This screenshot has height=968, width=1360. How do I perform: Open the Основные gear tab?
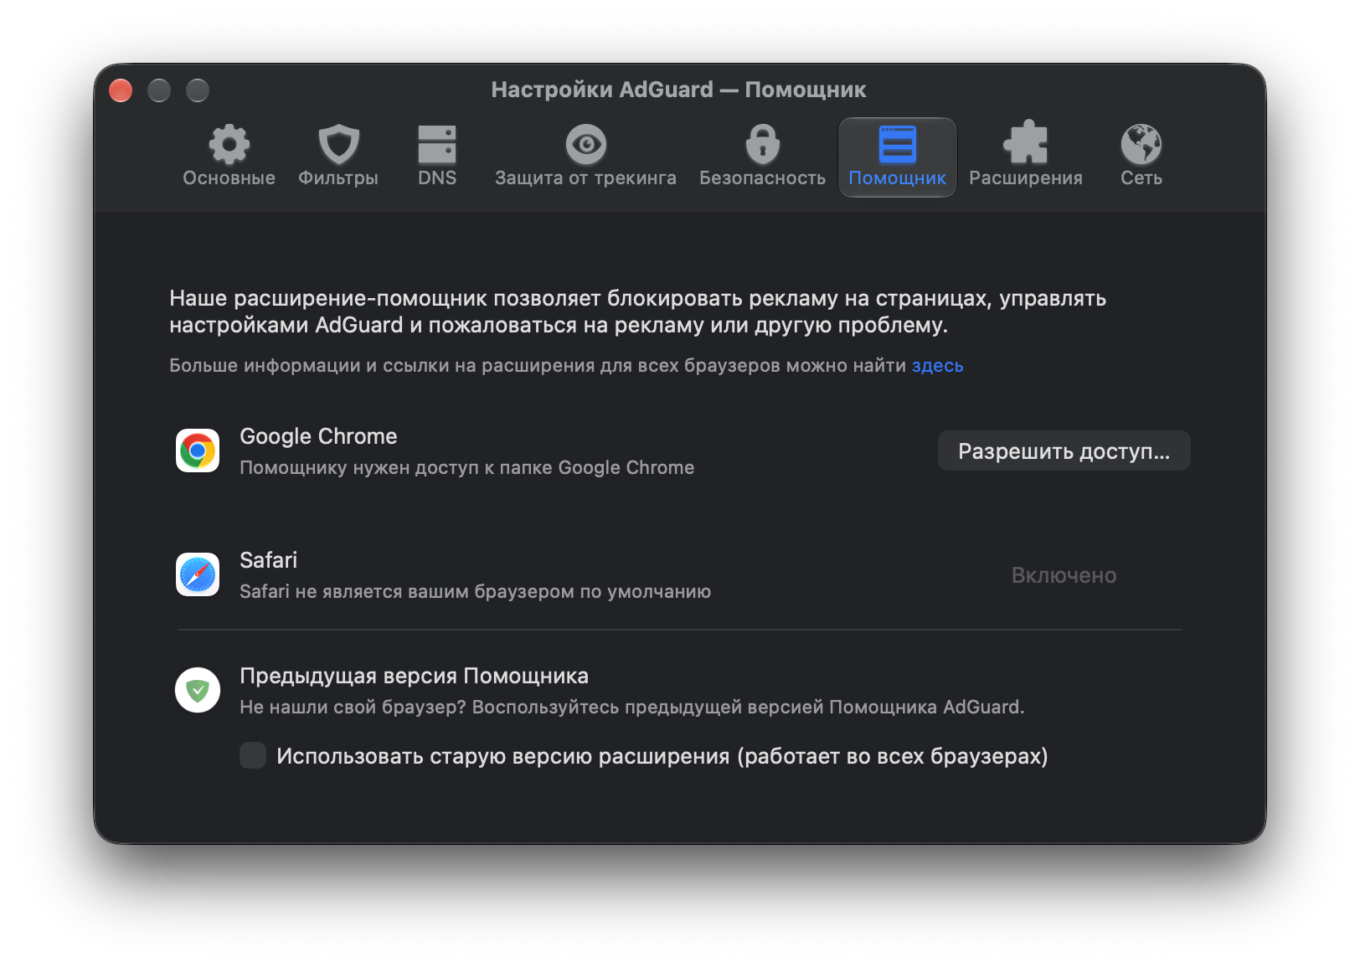229,157
